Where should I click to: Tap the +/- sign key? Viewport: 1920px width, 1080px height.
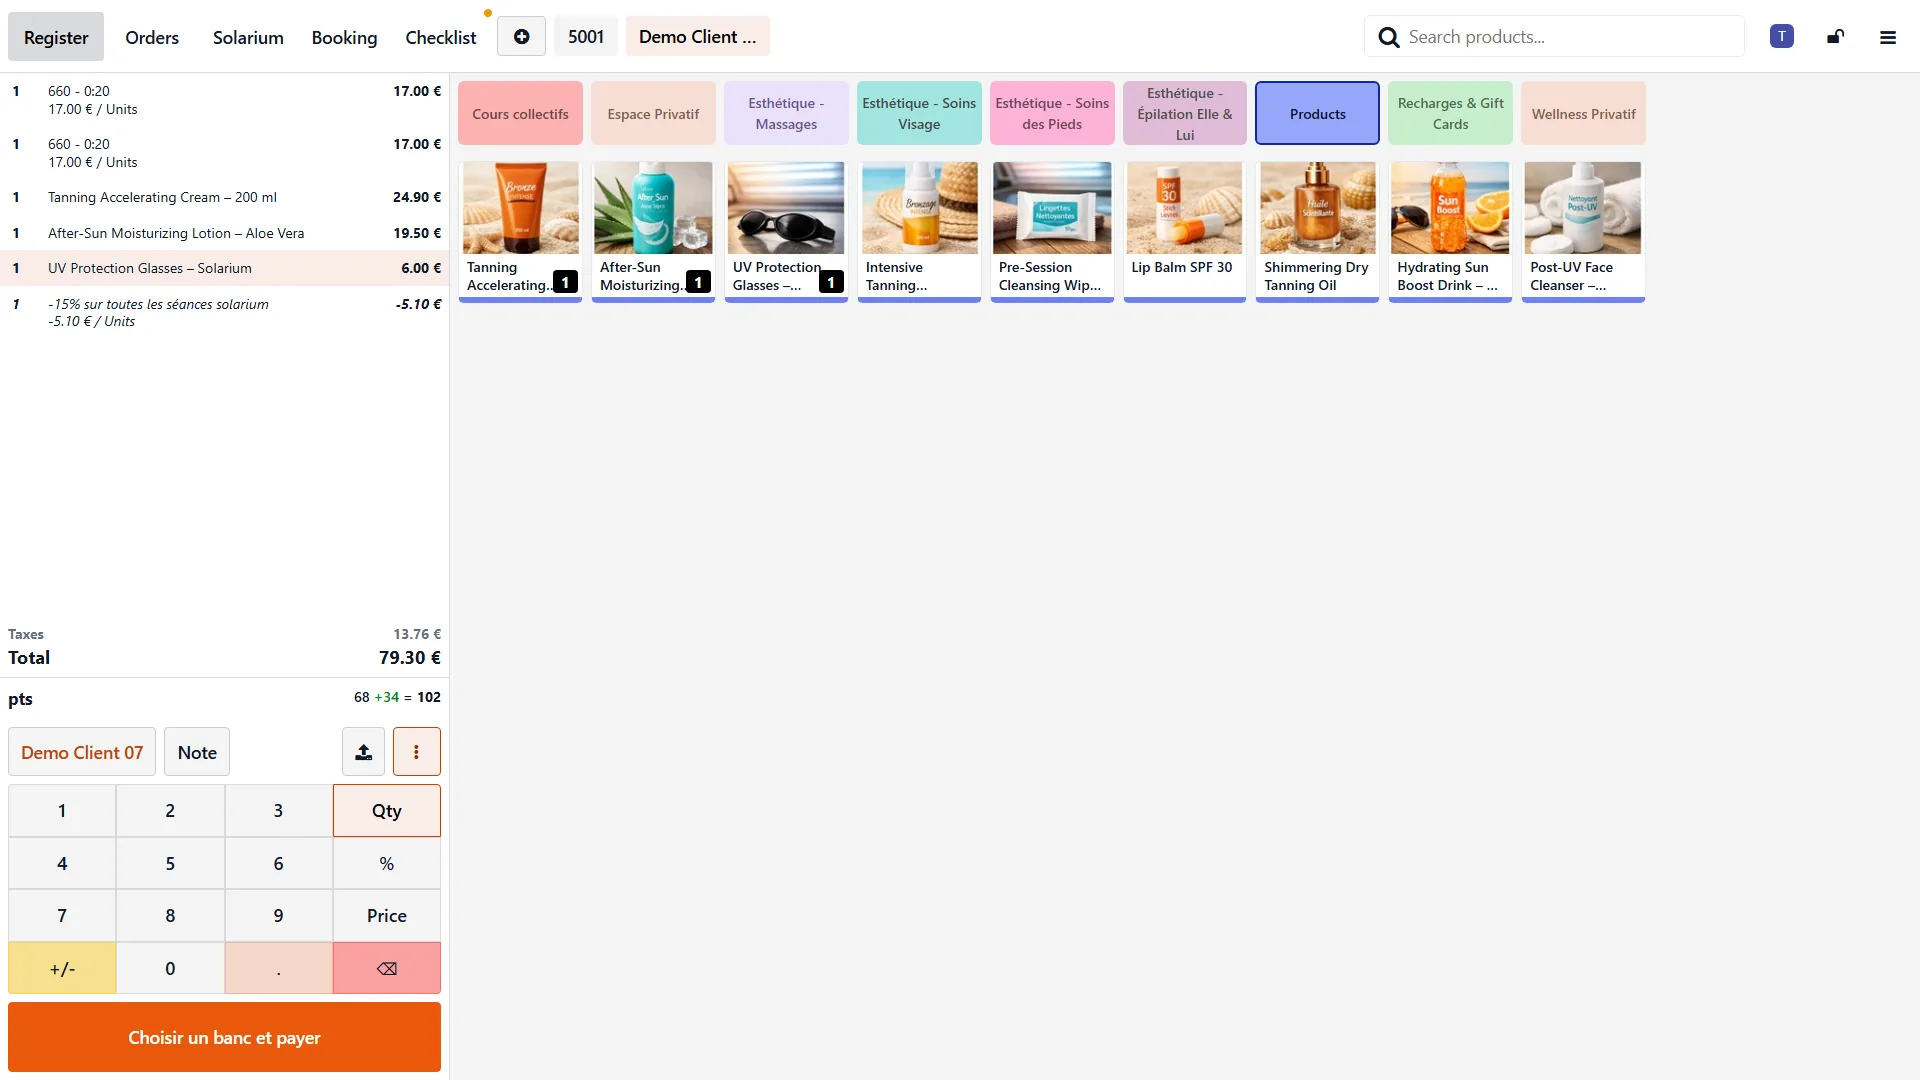click(62, 968)
